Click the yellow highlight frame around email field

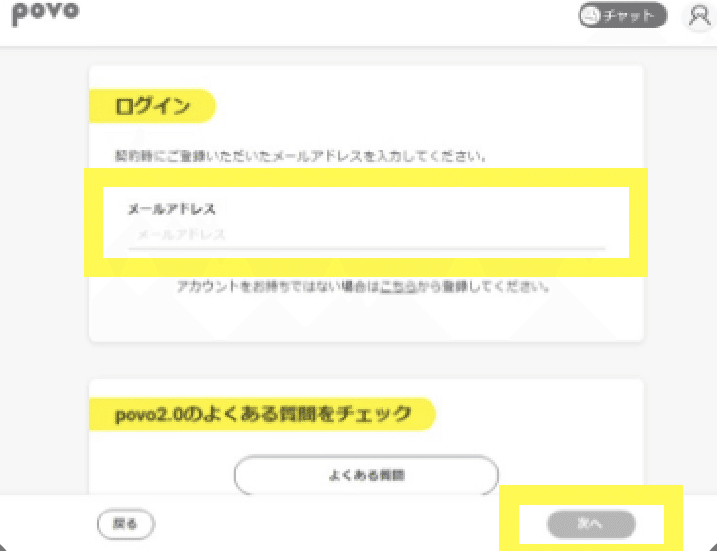[366, 177]
